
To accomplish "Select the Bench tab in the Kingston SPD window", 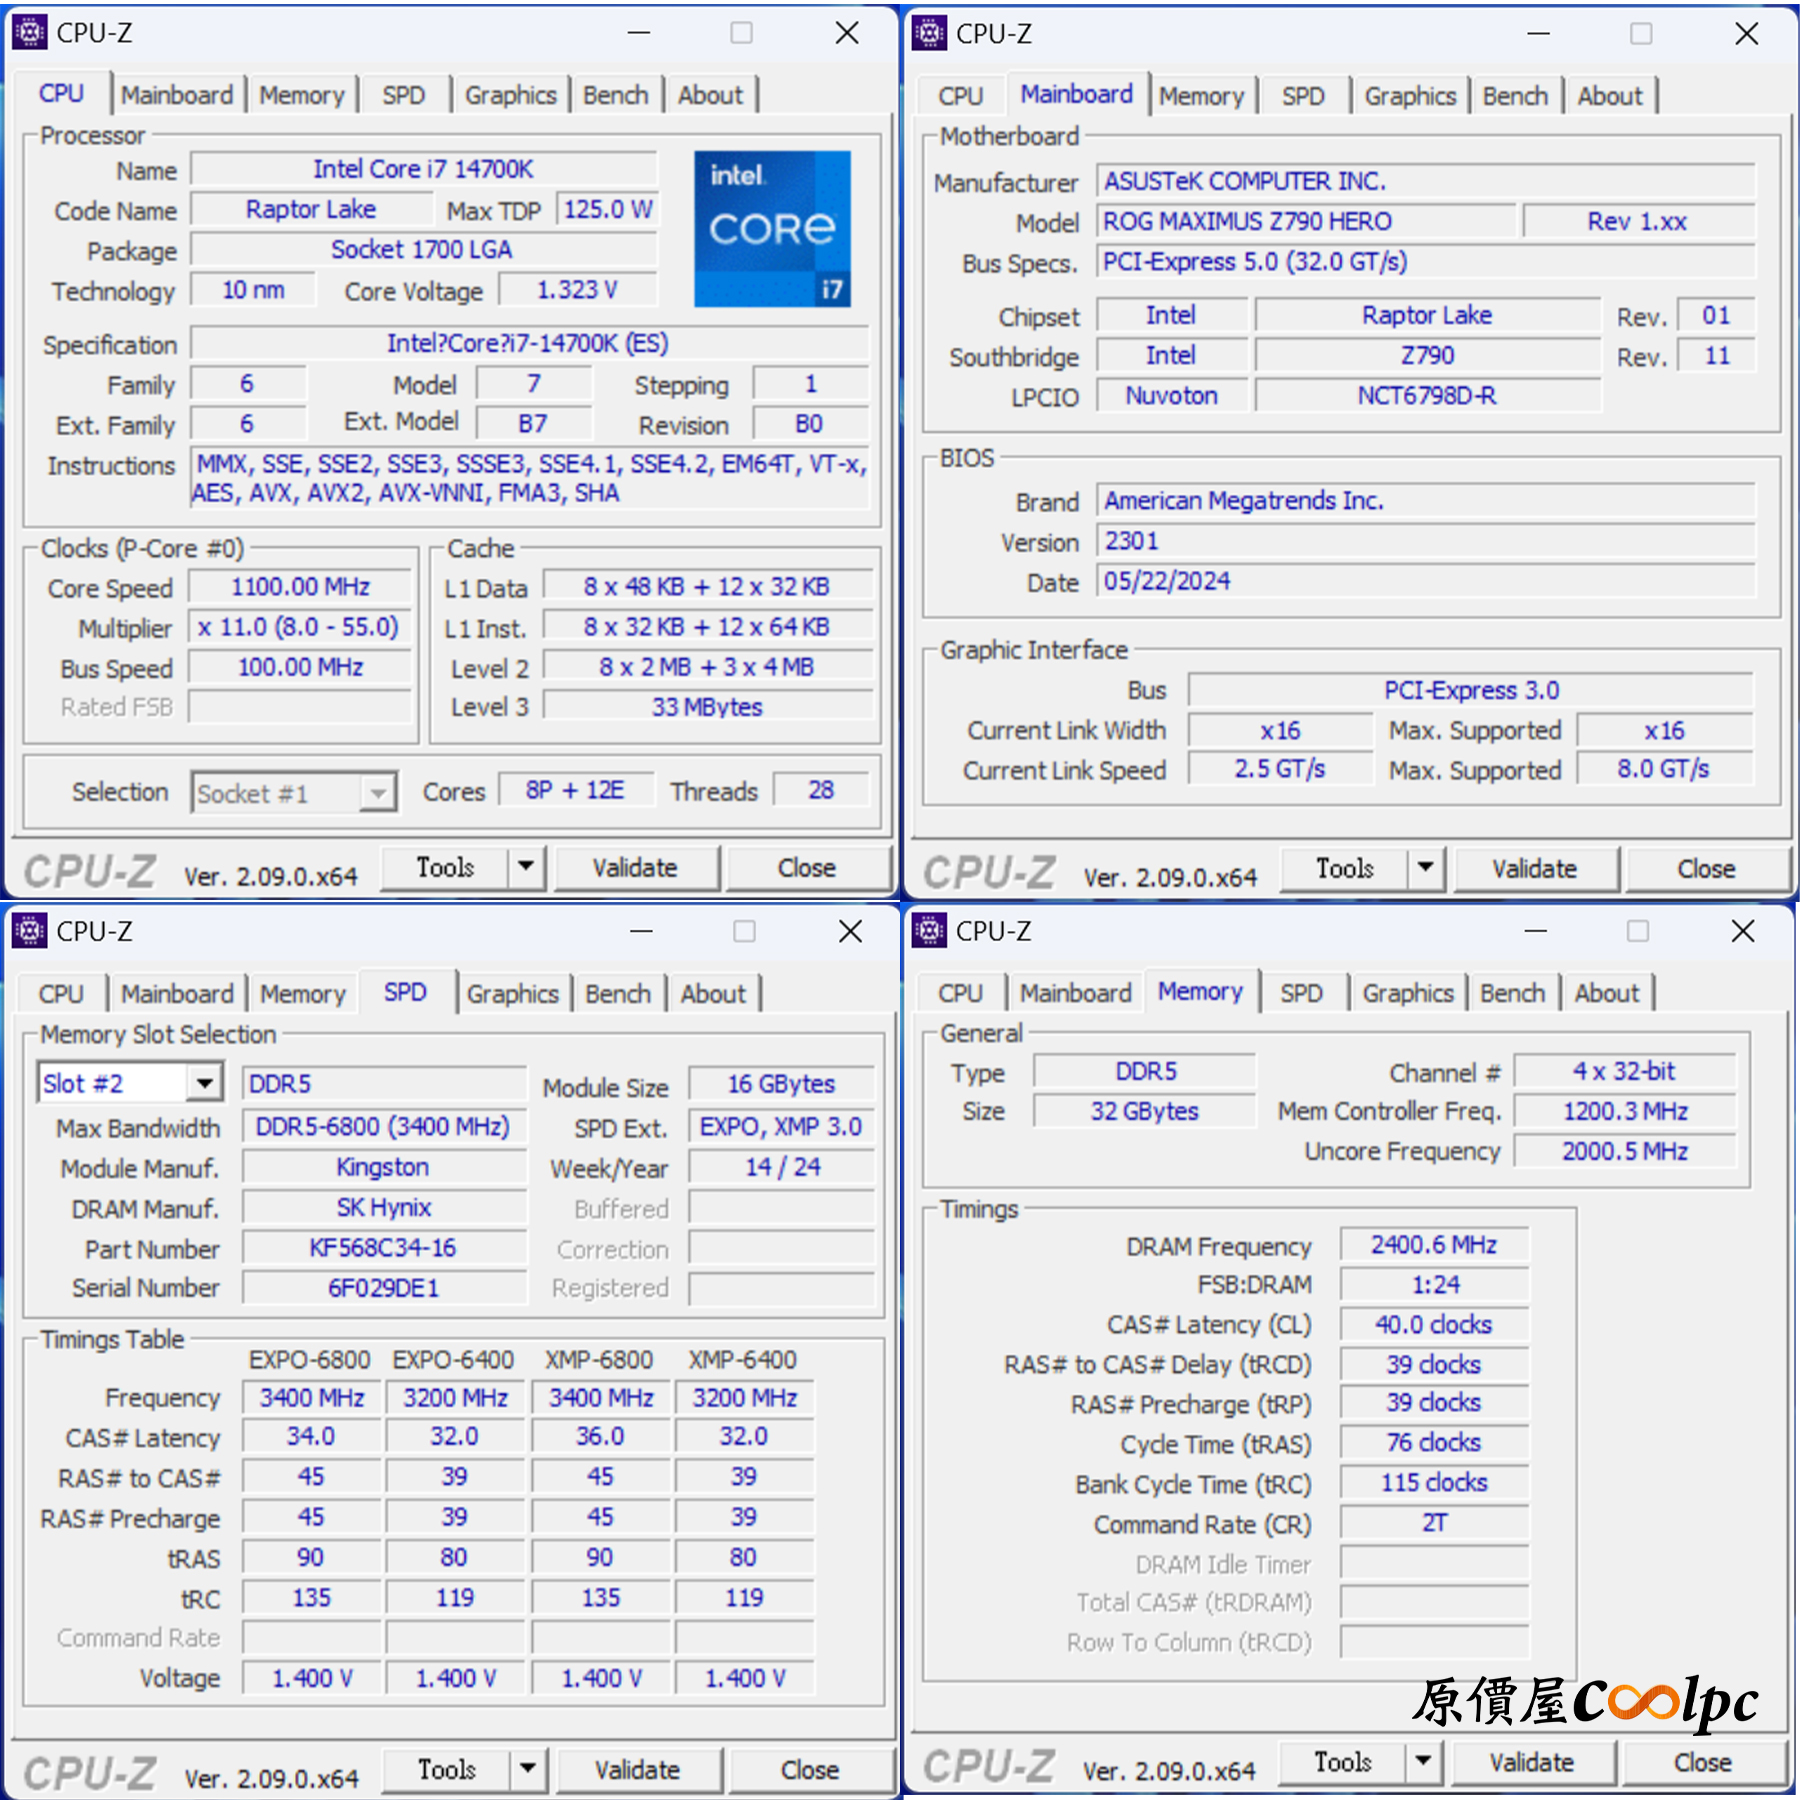I will click(617, 994).
